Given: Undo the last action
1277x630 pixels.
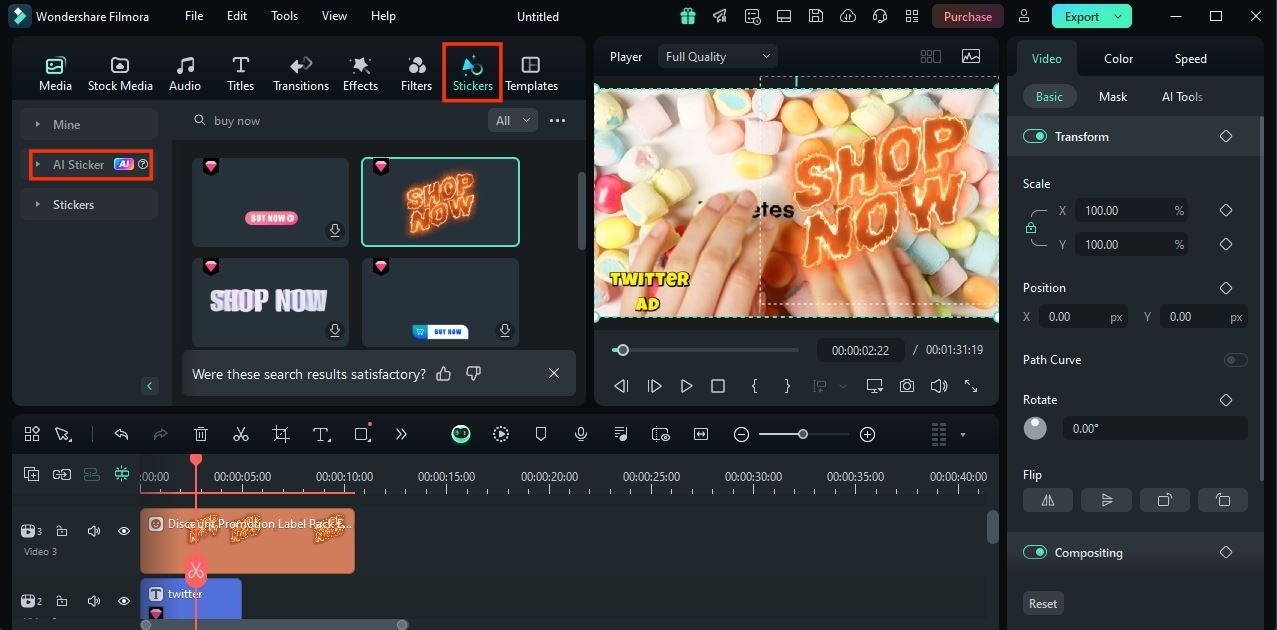Looking at the screenshot, I should [x=121, y=434].
